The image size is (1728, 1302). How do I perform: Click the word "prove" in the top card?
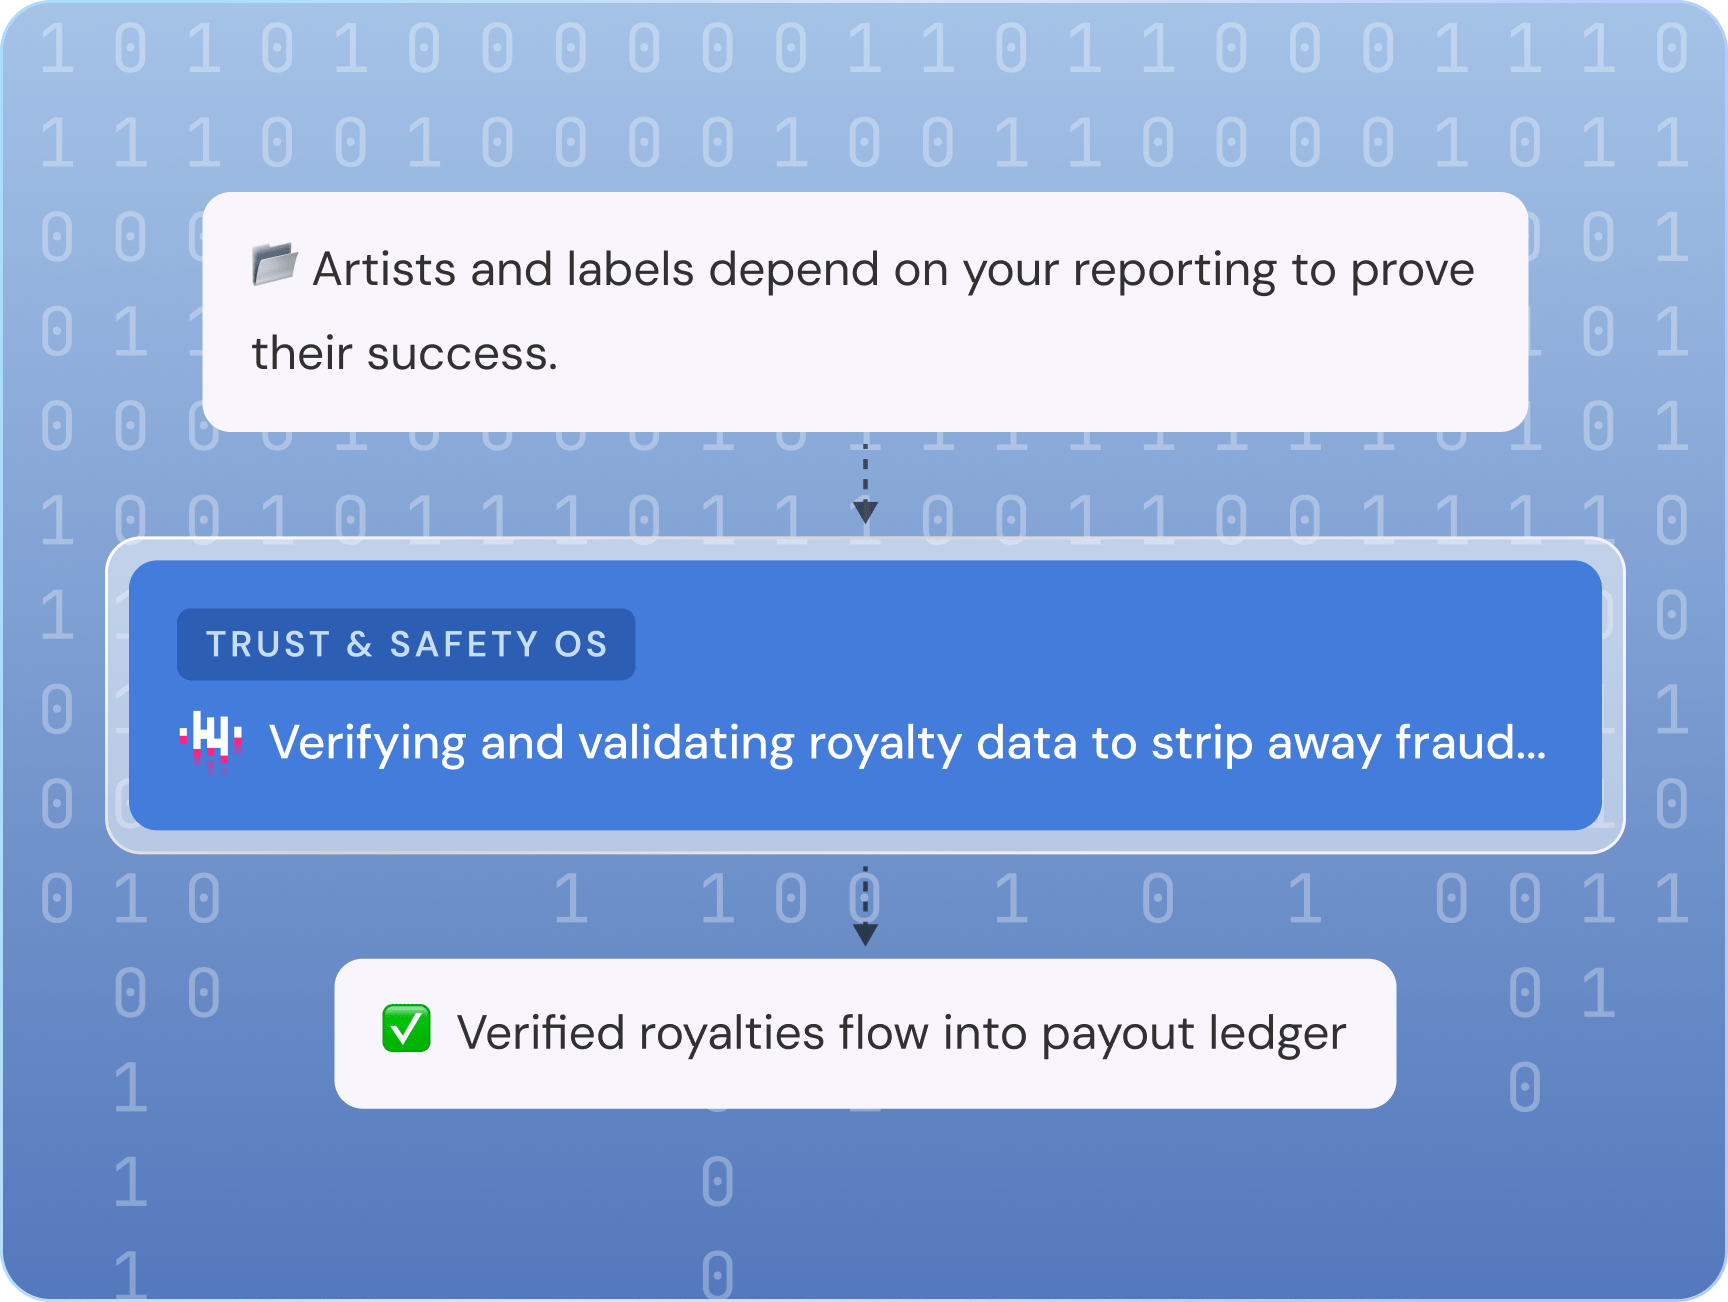click(x=1412, y=272)
